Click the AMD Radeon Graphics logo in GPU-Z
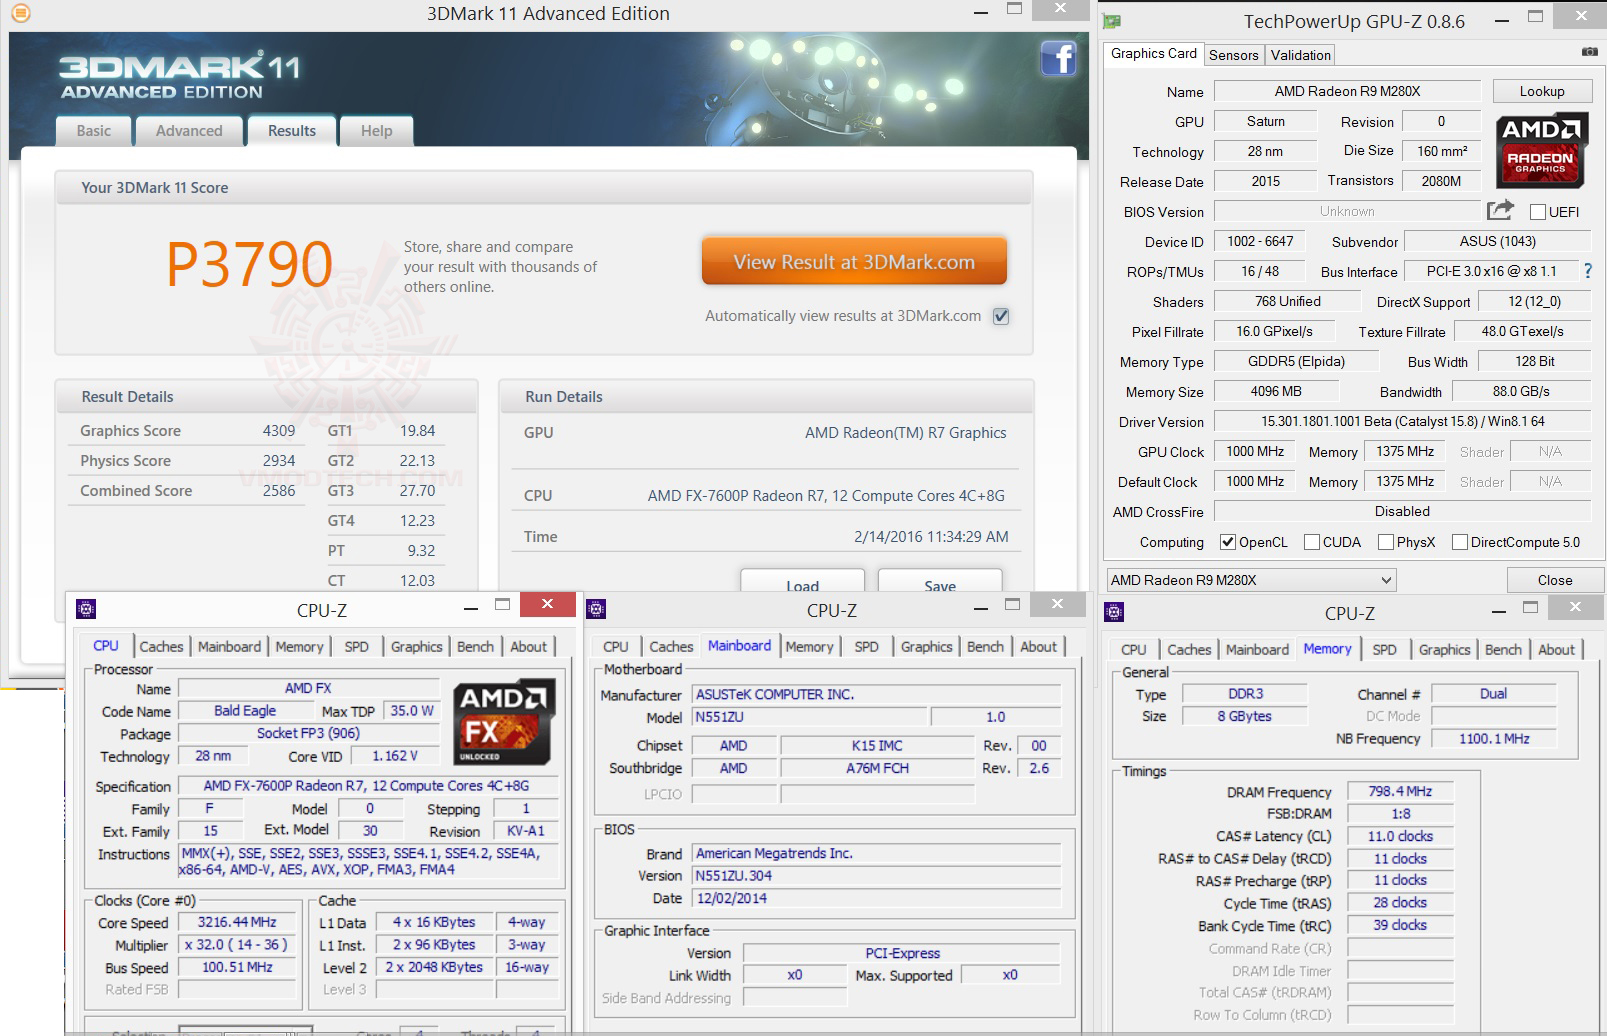The image size is (1607, 1036). [1540, 151]
